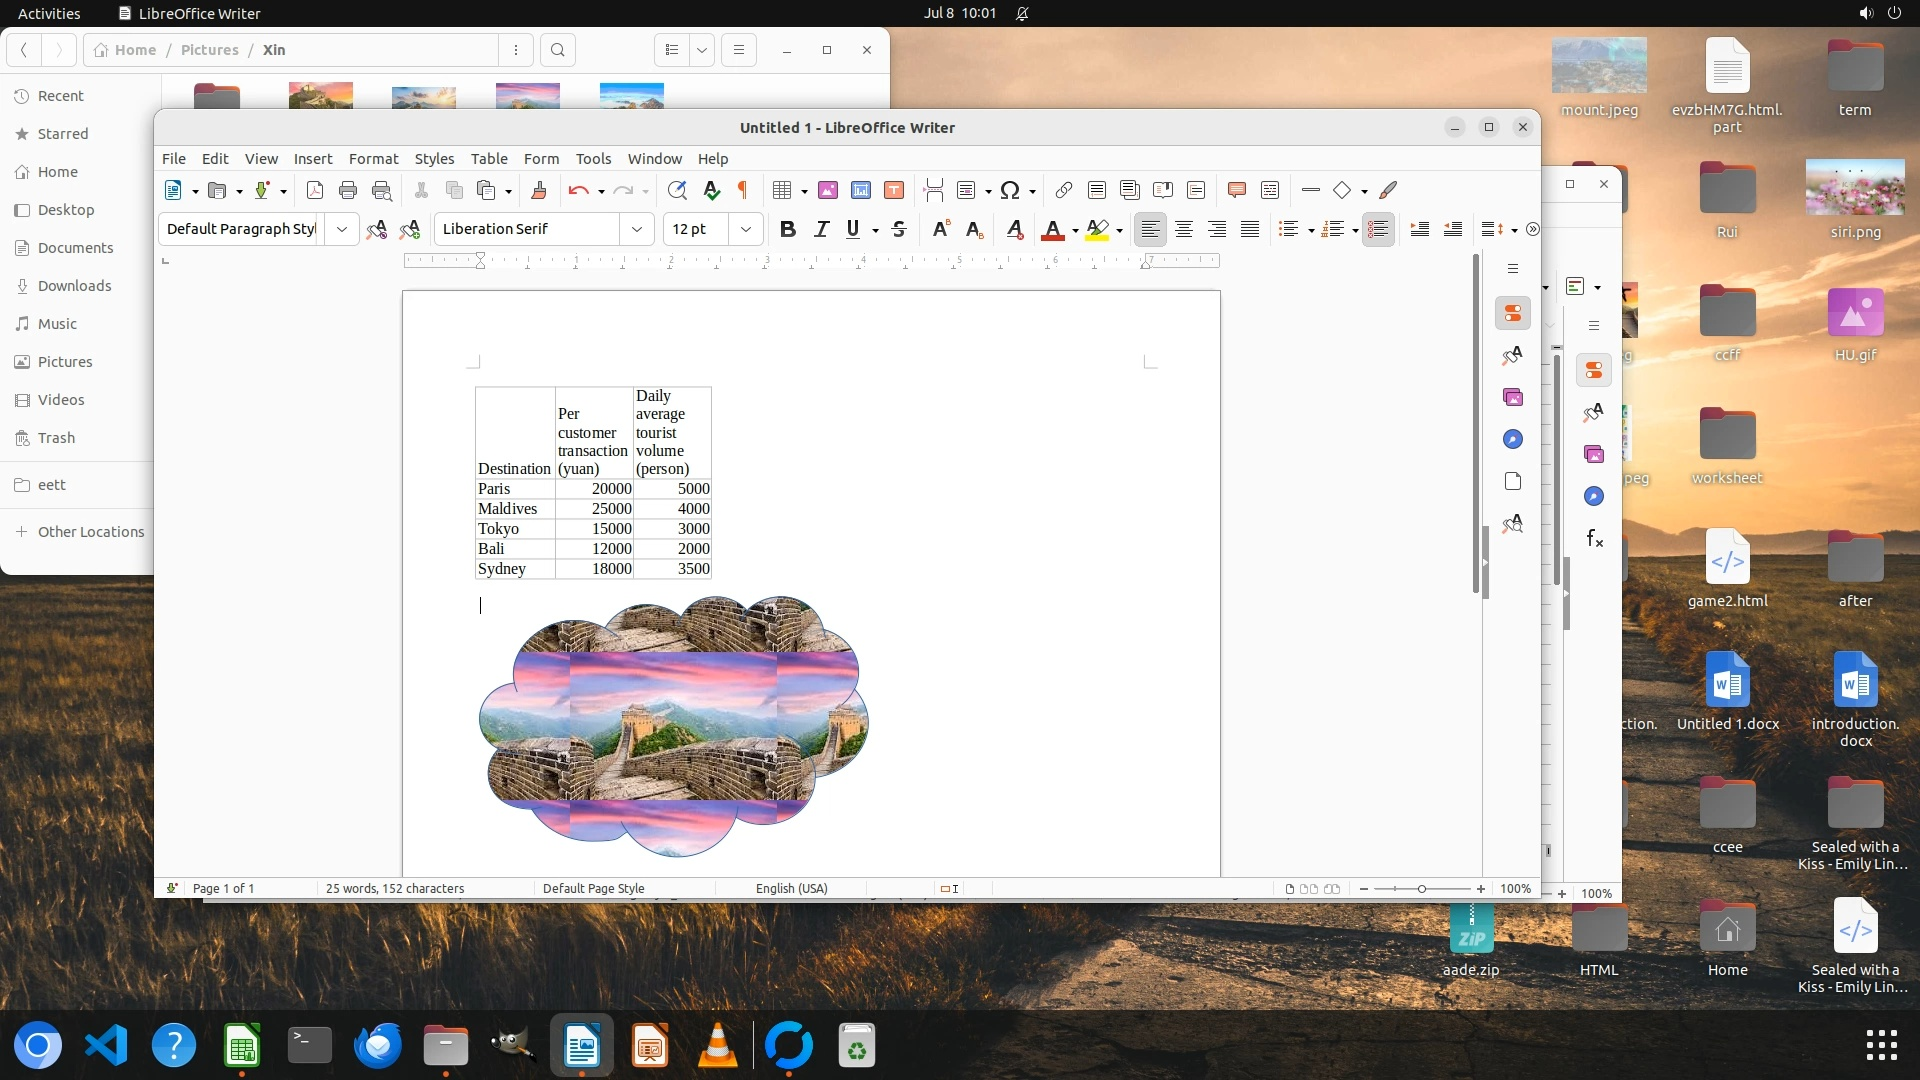This screenshot has width=1920, height=1080.
Task: Expand the paragraph style dropdown
Action: 342,229
